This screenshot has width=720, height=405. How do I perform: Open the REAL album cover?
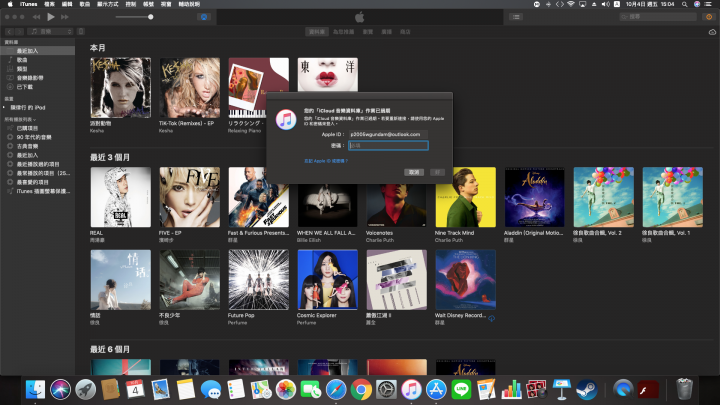(120, 197)
